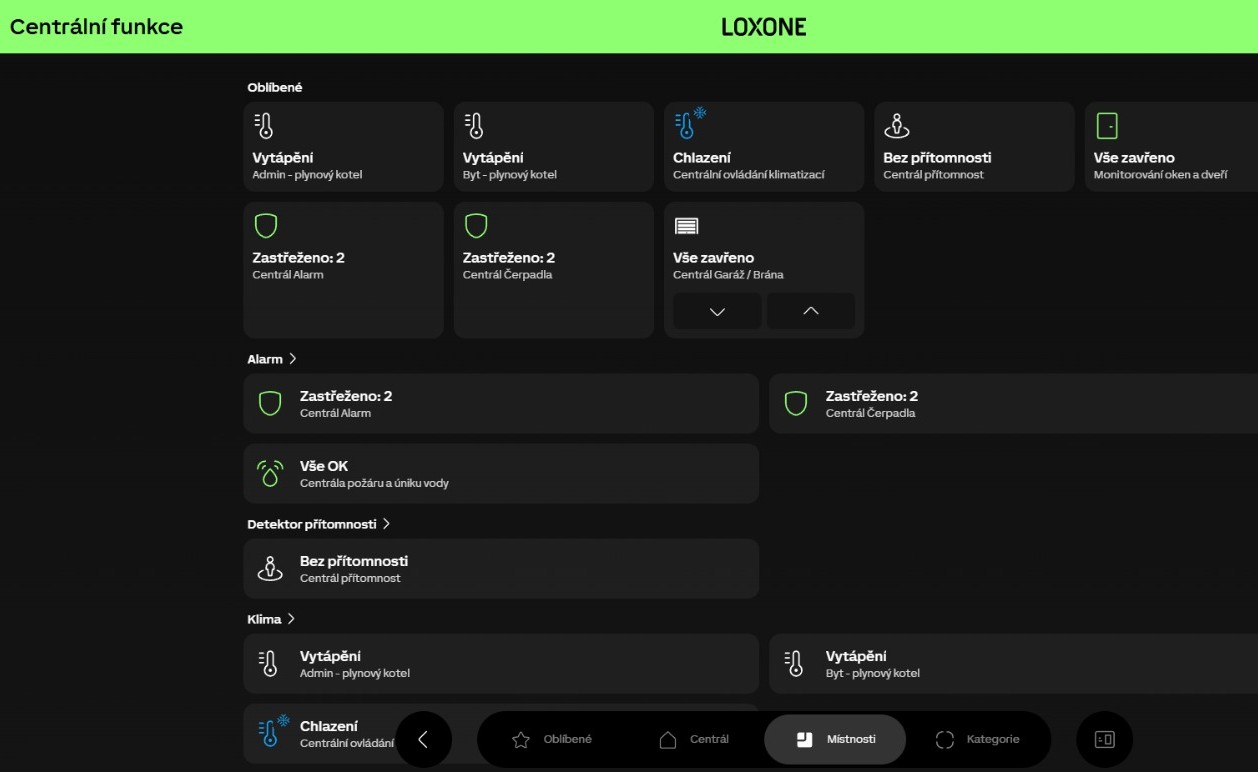Click the presence icon on Bez přítomnosti favorite tile
Screen dimensions: 1258x772
[x=897, y=126]
